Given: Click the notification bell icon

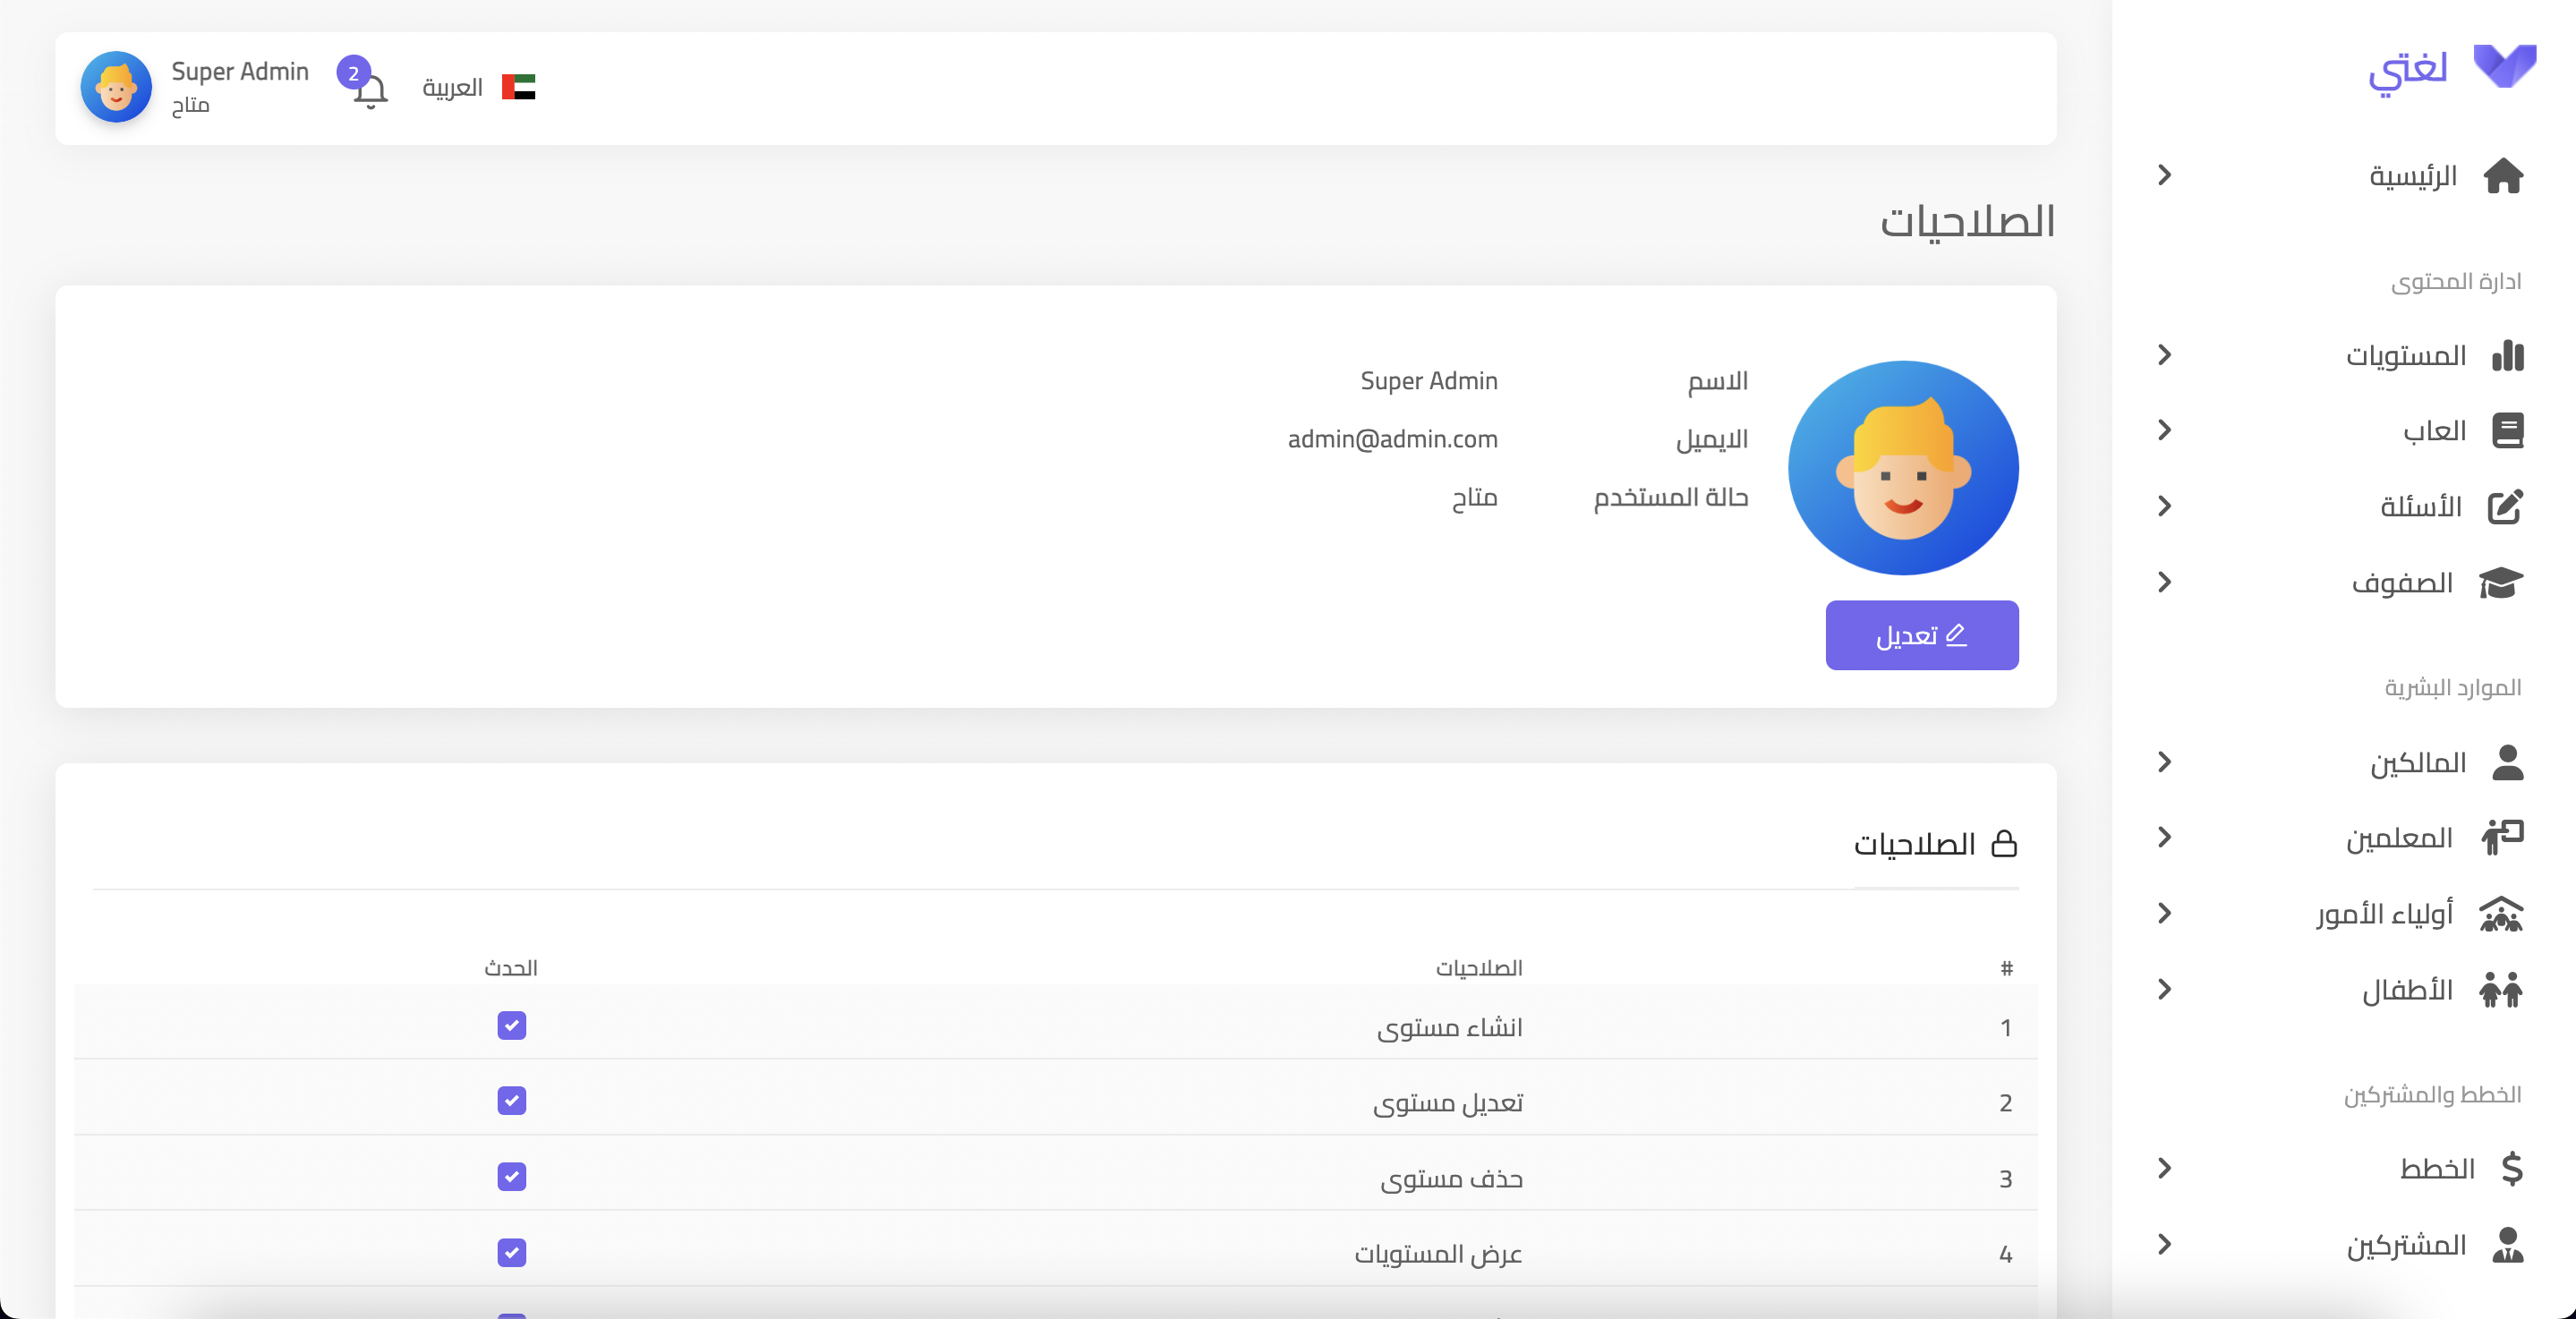Looking at the screenshot, I should 369,91.
